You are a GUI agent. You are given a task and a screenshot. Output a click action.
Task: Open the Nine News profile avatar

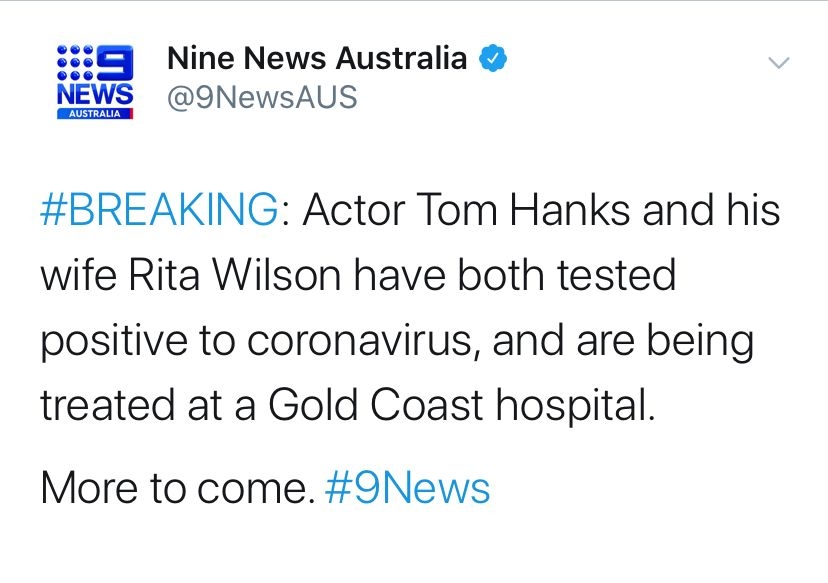click(94, 82)
